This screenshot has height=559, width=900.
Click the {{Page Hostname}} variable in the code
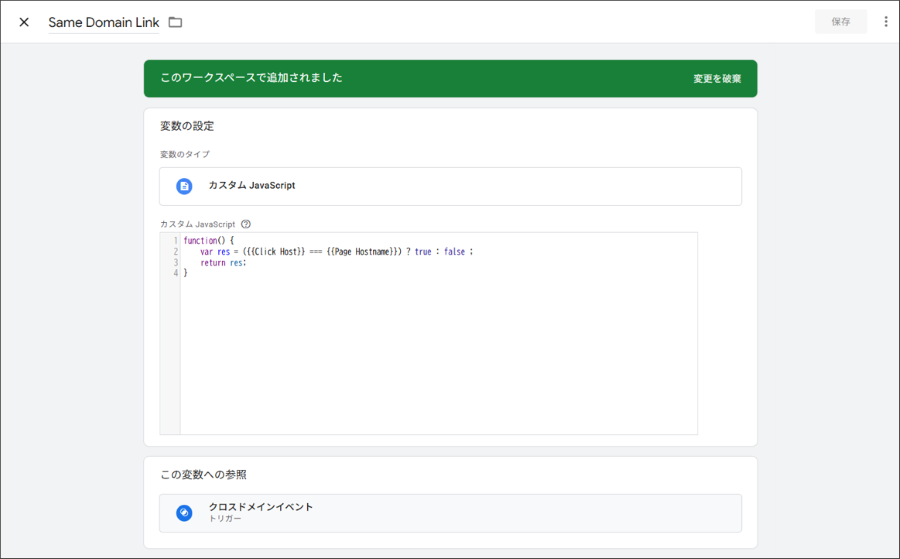coord(362,251)
